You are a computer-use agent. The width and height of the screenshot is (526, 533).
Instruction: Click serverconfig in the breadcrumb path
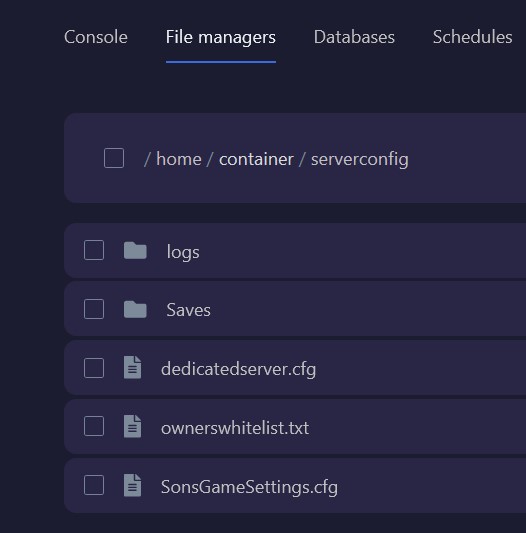click(x=360, y=160)
